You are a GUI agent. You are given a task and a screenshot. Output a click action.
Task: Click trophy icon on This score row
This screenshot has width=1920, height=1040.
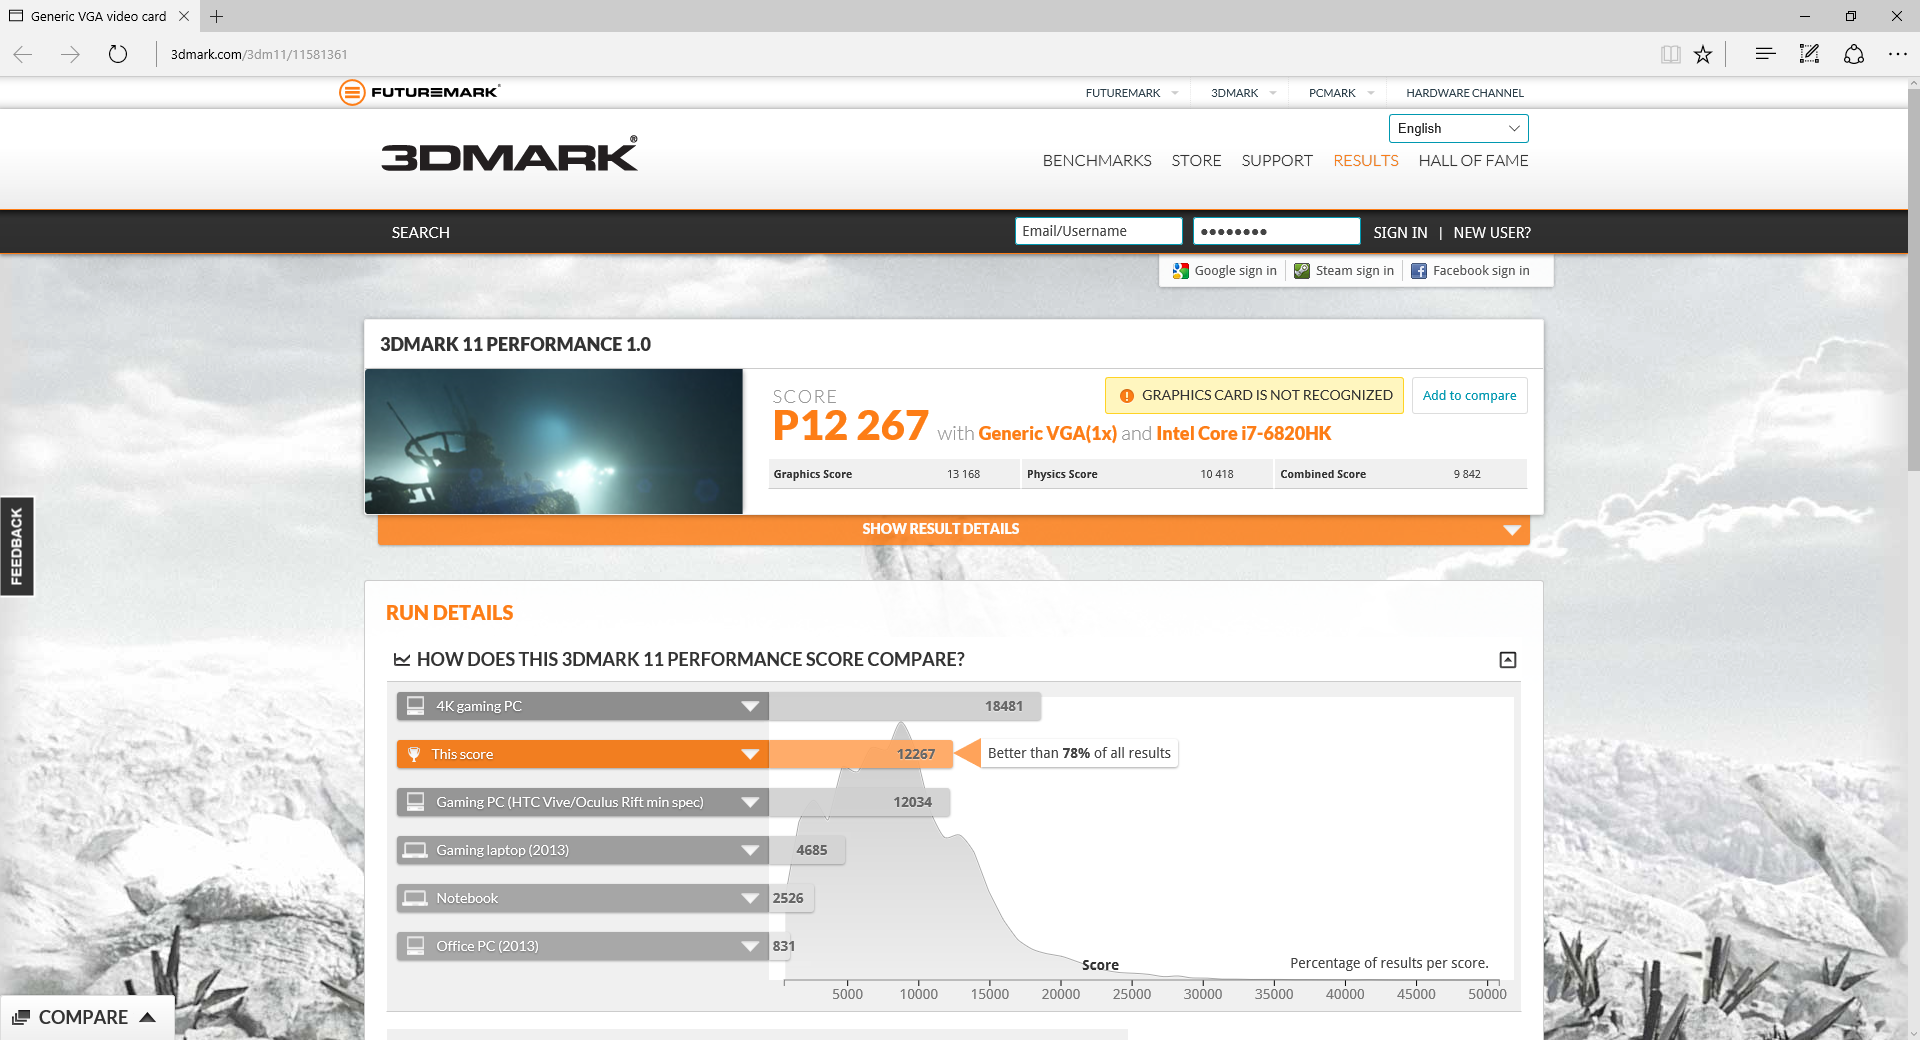click(414, 754)
